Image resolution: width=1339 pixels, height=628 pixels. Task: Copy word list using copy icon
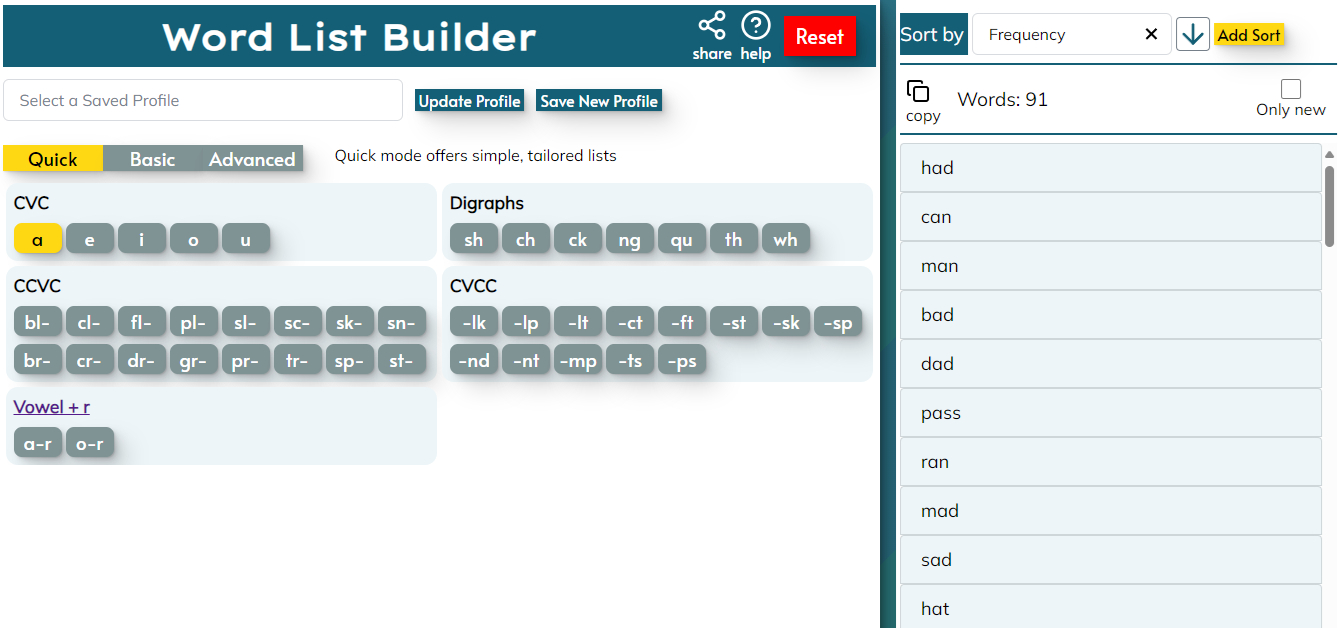click(918, 93)
